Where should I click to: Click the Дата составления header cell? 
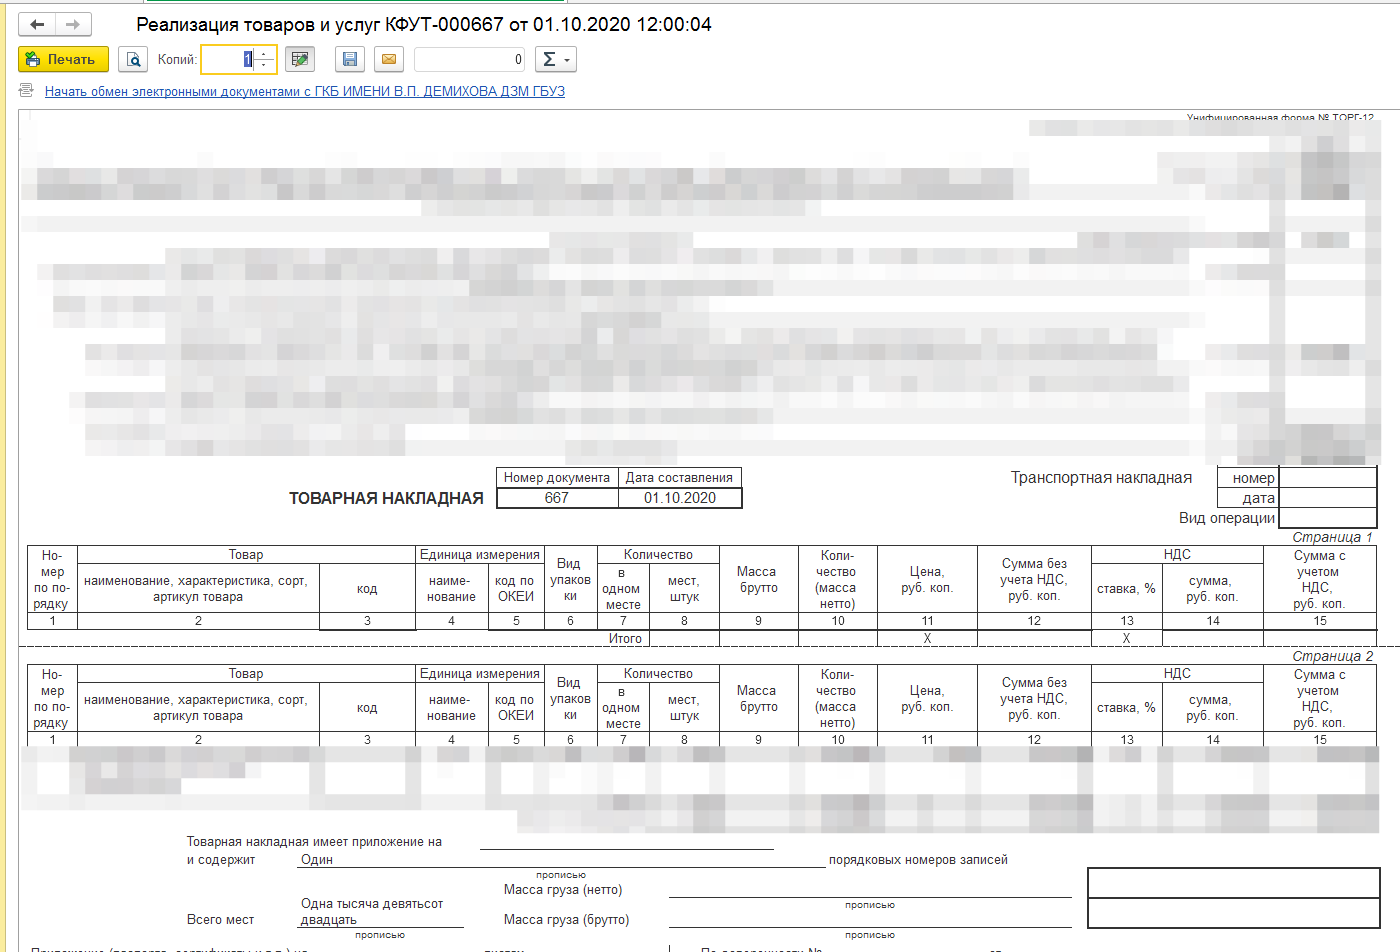(680, 477)
